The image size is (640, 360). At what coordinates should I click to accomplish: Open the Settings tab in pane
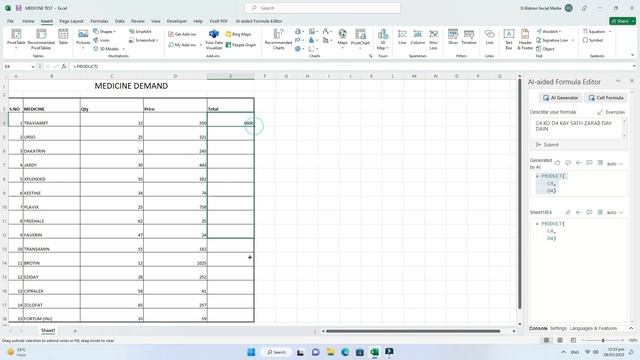click(x=558, y=328)
